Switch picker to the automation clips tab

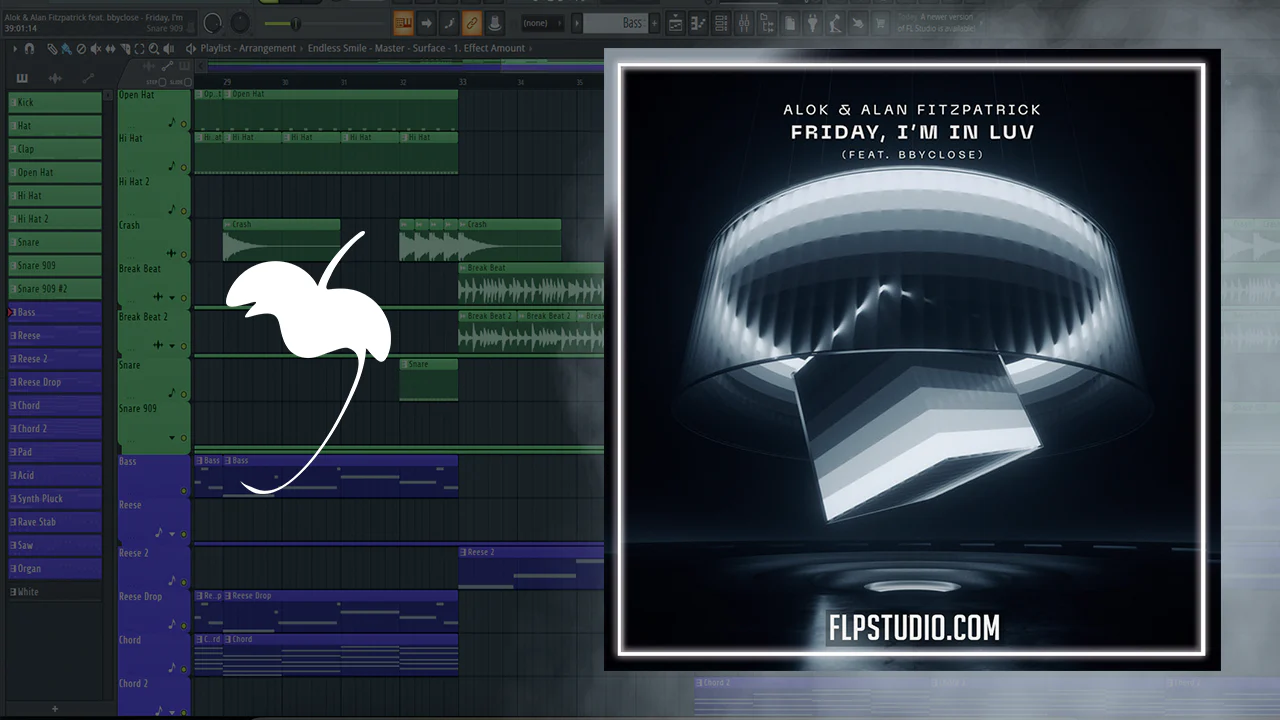pos(88,78)
